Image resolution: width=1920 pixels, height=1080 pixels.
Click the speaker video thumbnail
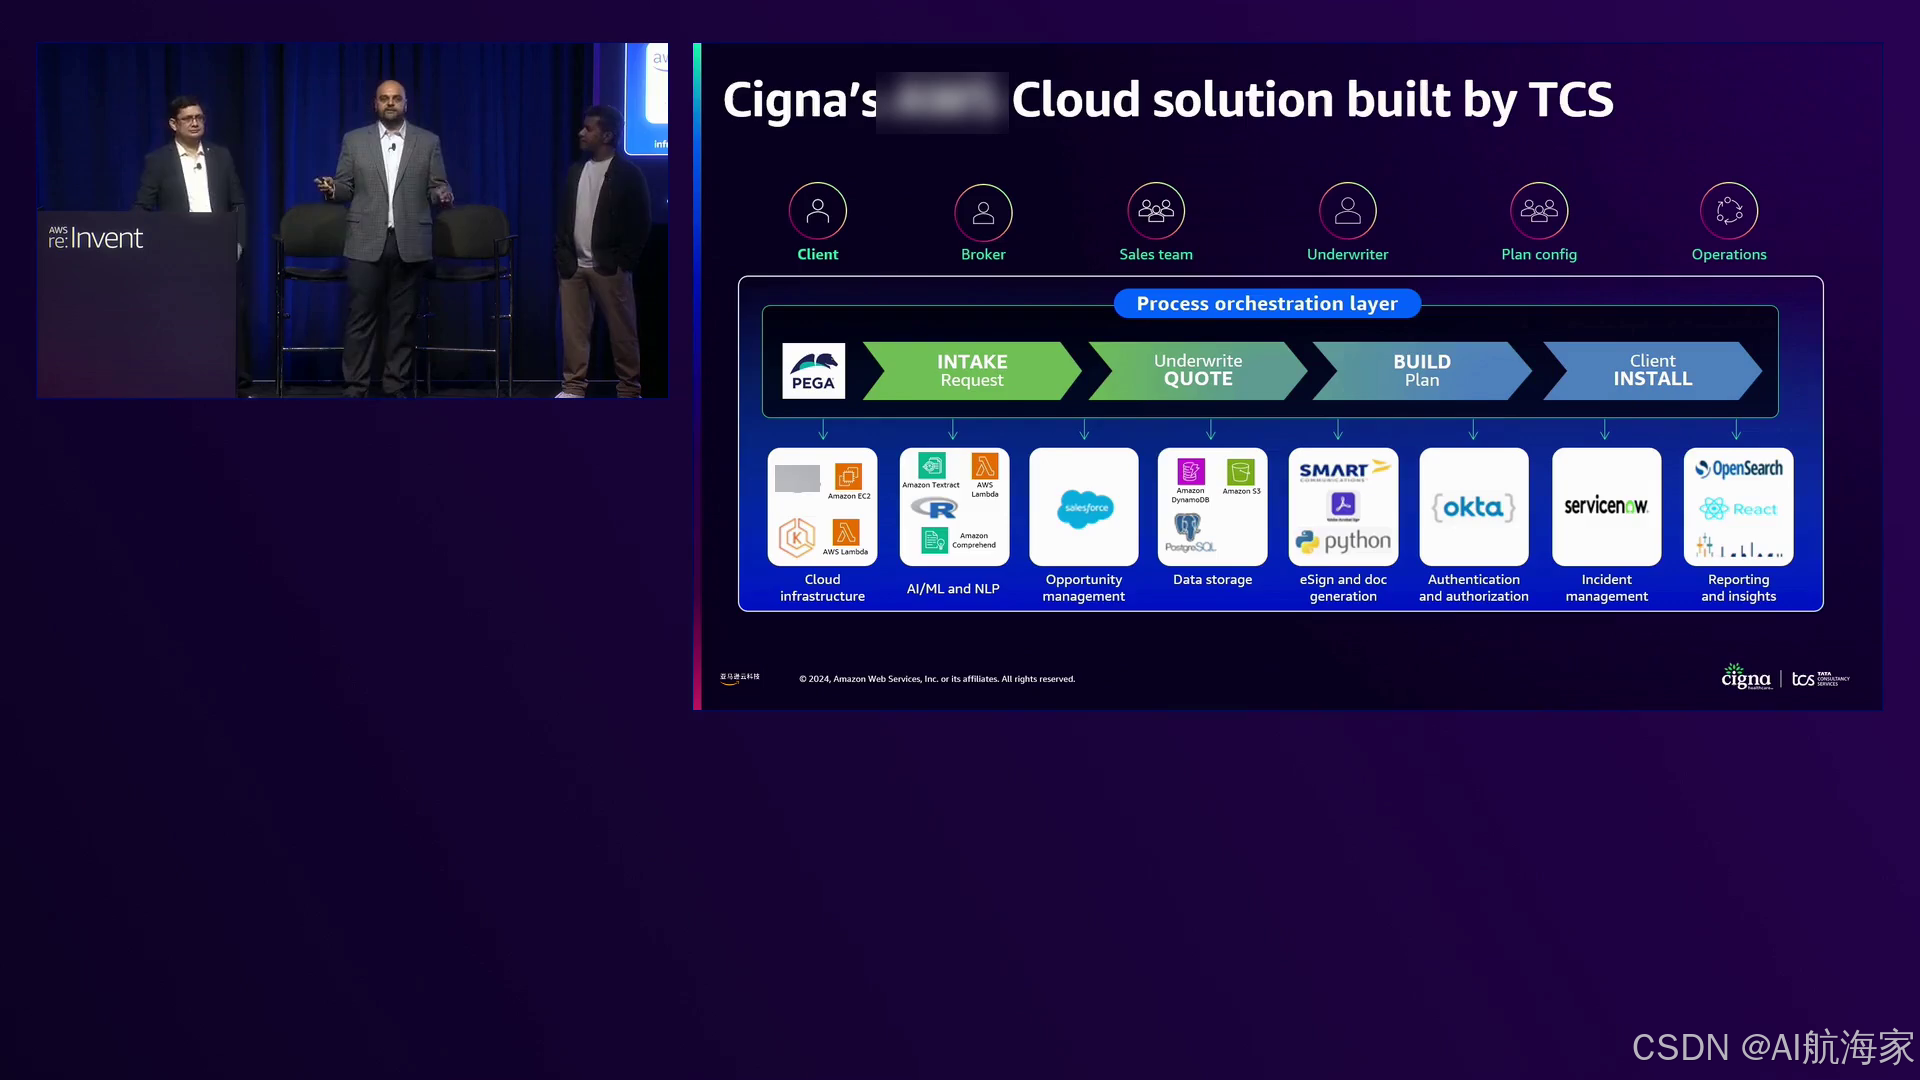(x=352, y=220)
